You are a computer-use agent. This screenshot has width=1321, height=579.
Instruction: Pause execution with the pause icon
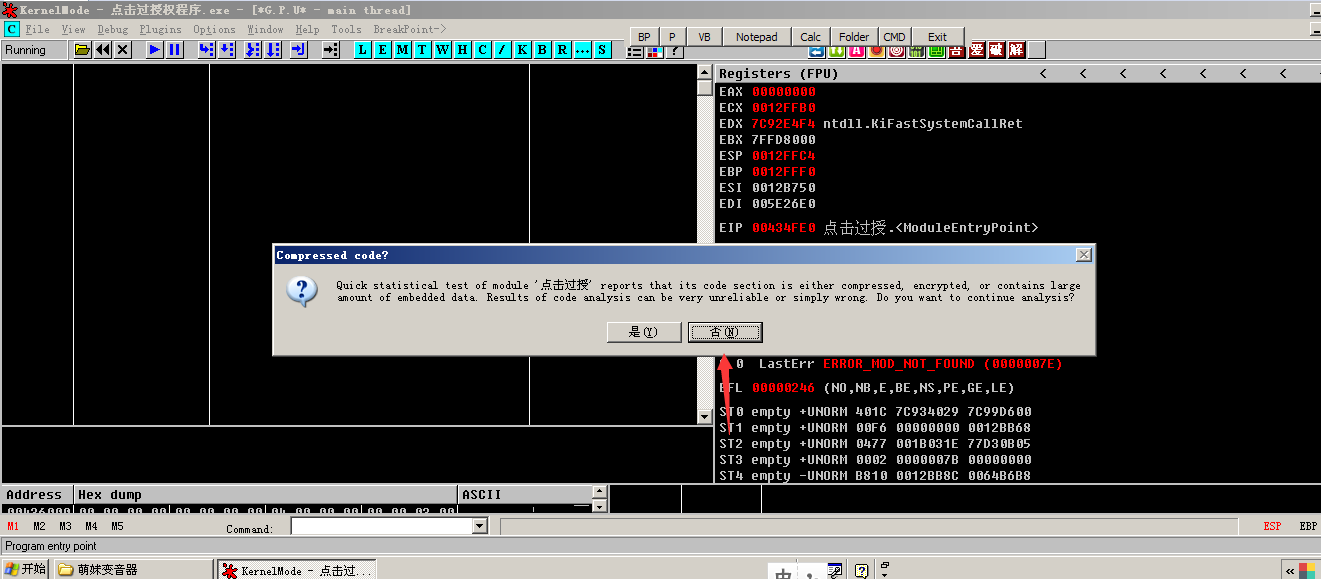175,50
